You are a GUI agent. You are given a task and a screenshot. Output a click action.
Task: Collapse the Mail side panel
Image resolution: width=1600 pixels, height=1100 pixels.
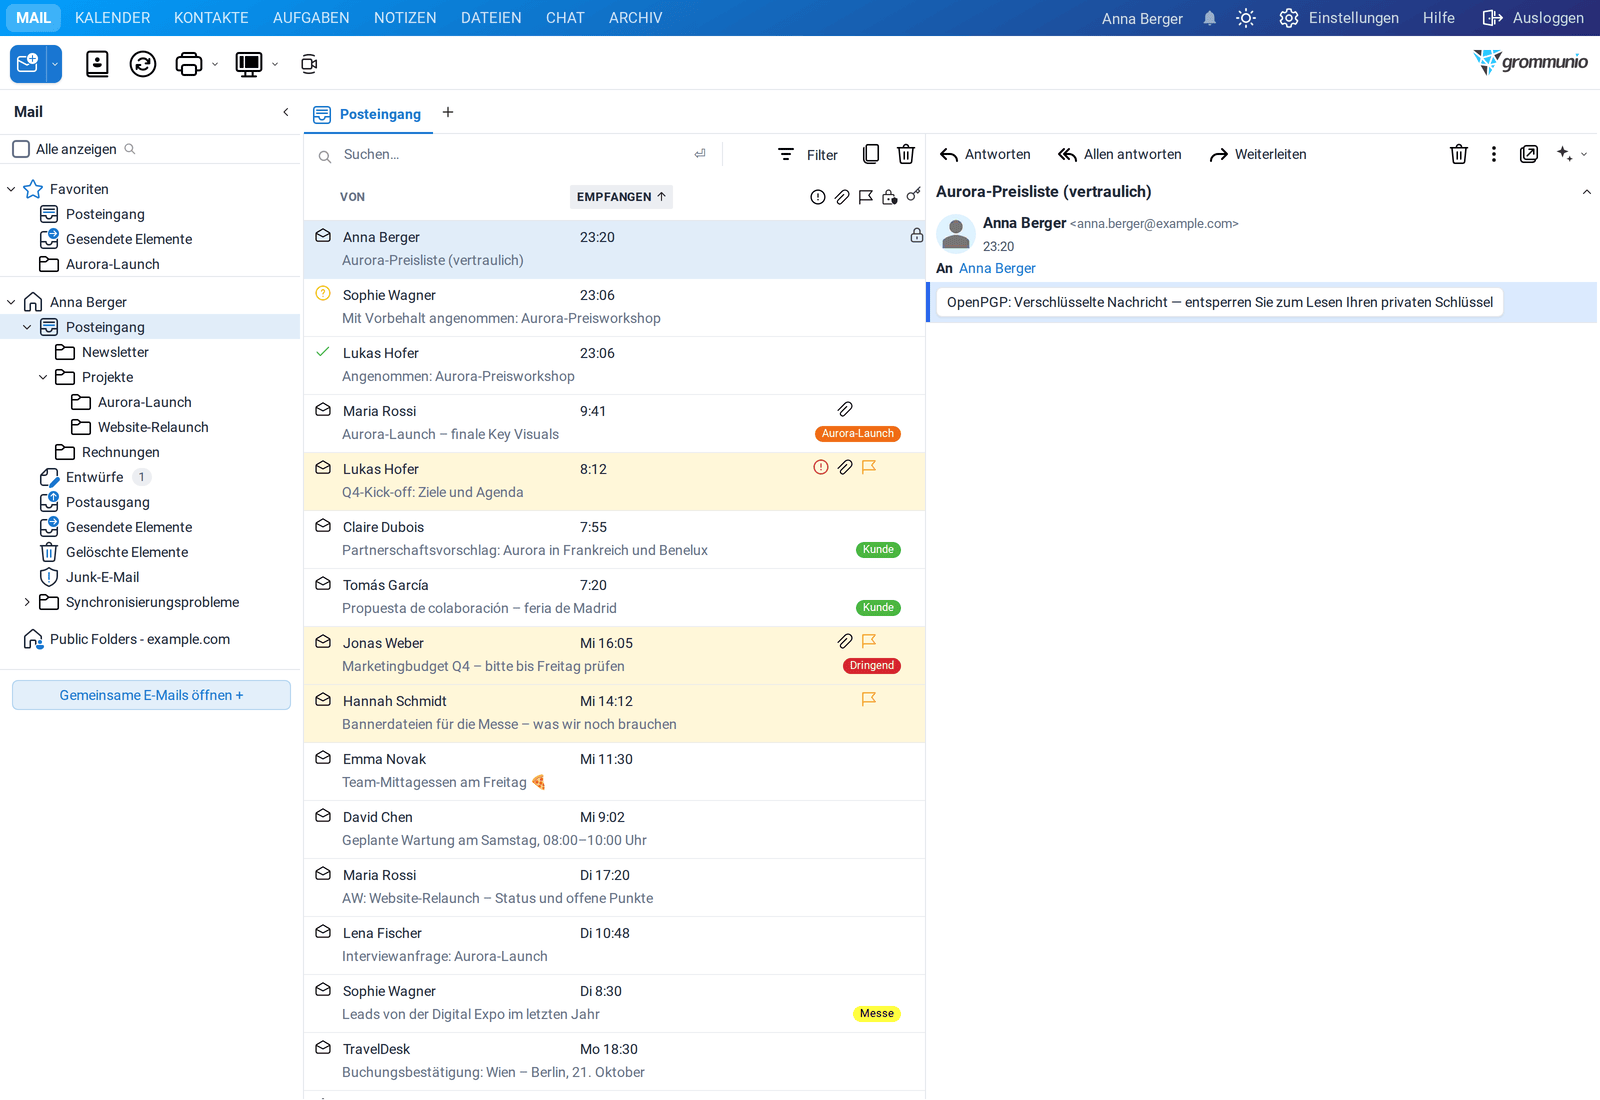pos(286,112)
